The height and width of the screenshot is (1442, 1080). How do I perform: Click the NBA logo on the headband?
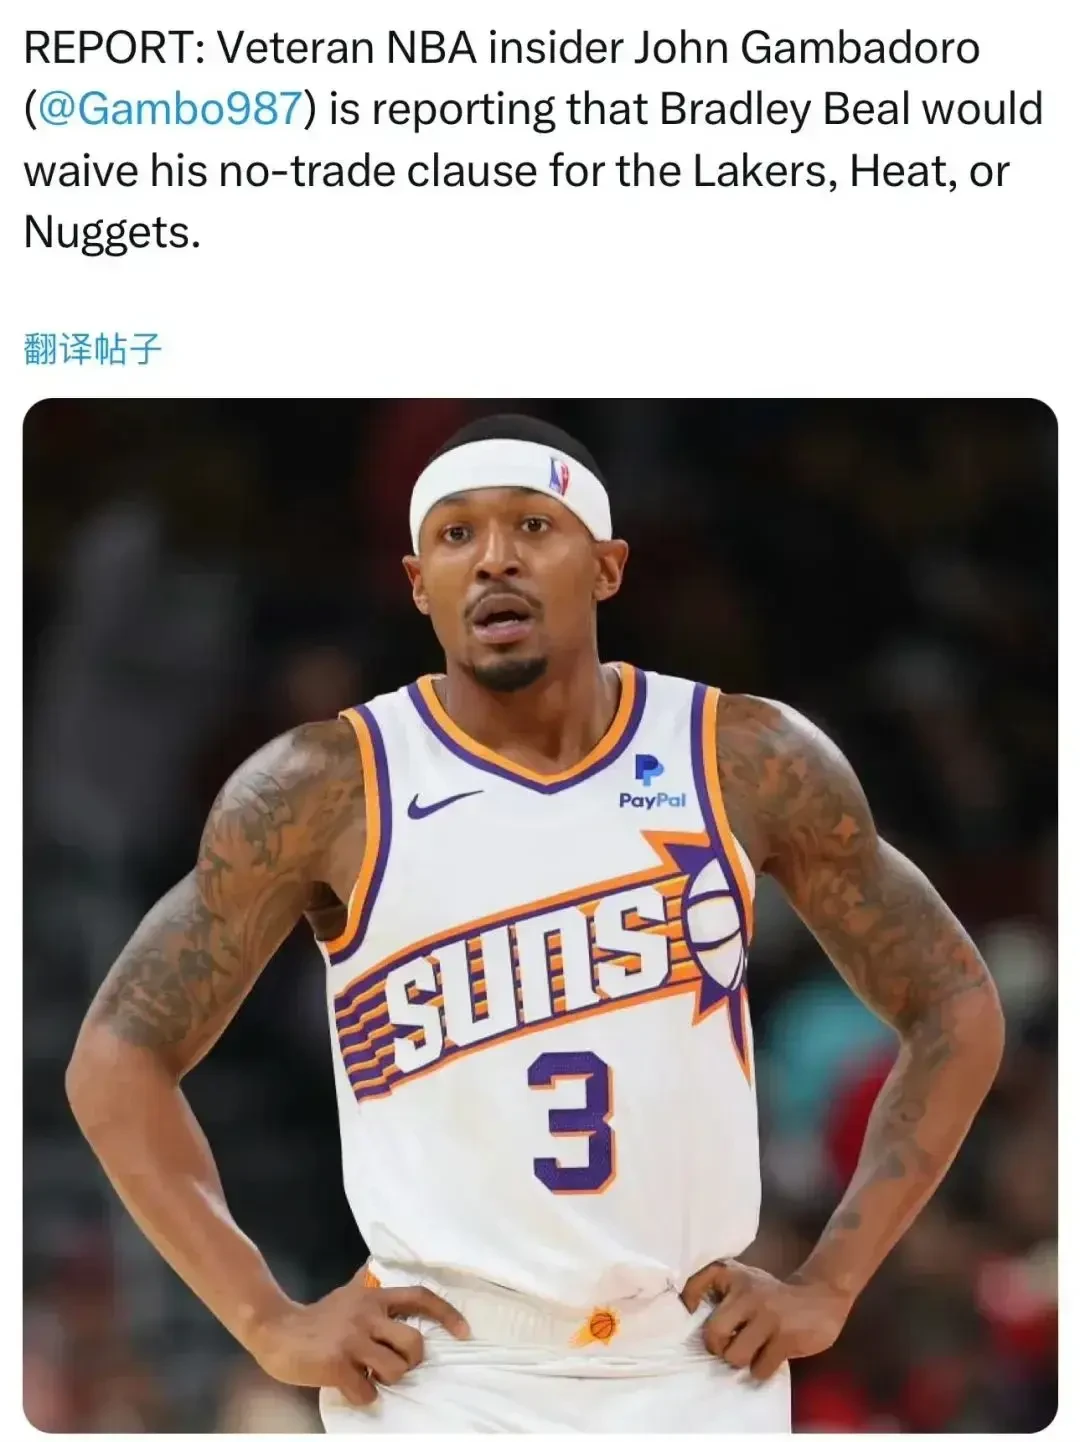[x=558, y=474]
